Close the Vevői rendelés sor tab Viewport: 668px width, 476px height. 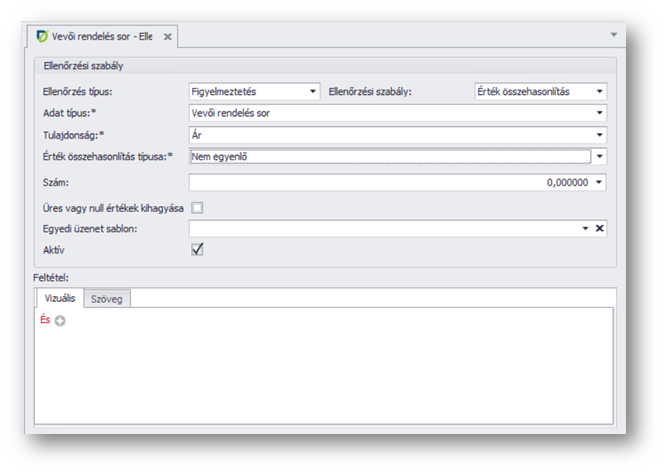[168, 37]
